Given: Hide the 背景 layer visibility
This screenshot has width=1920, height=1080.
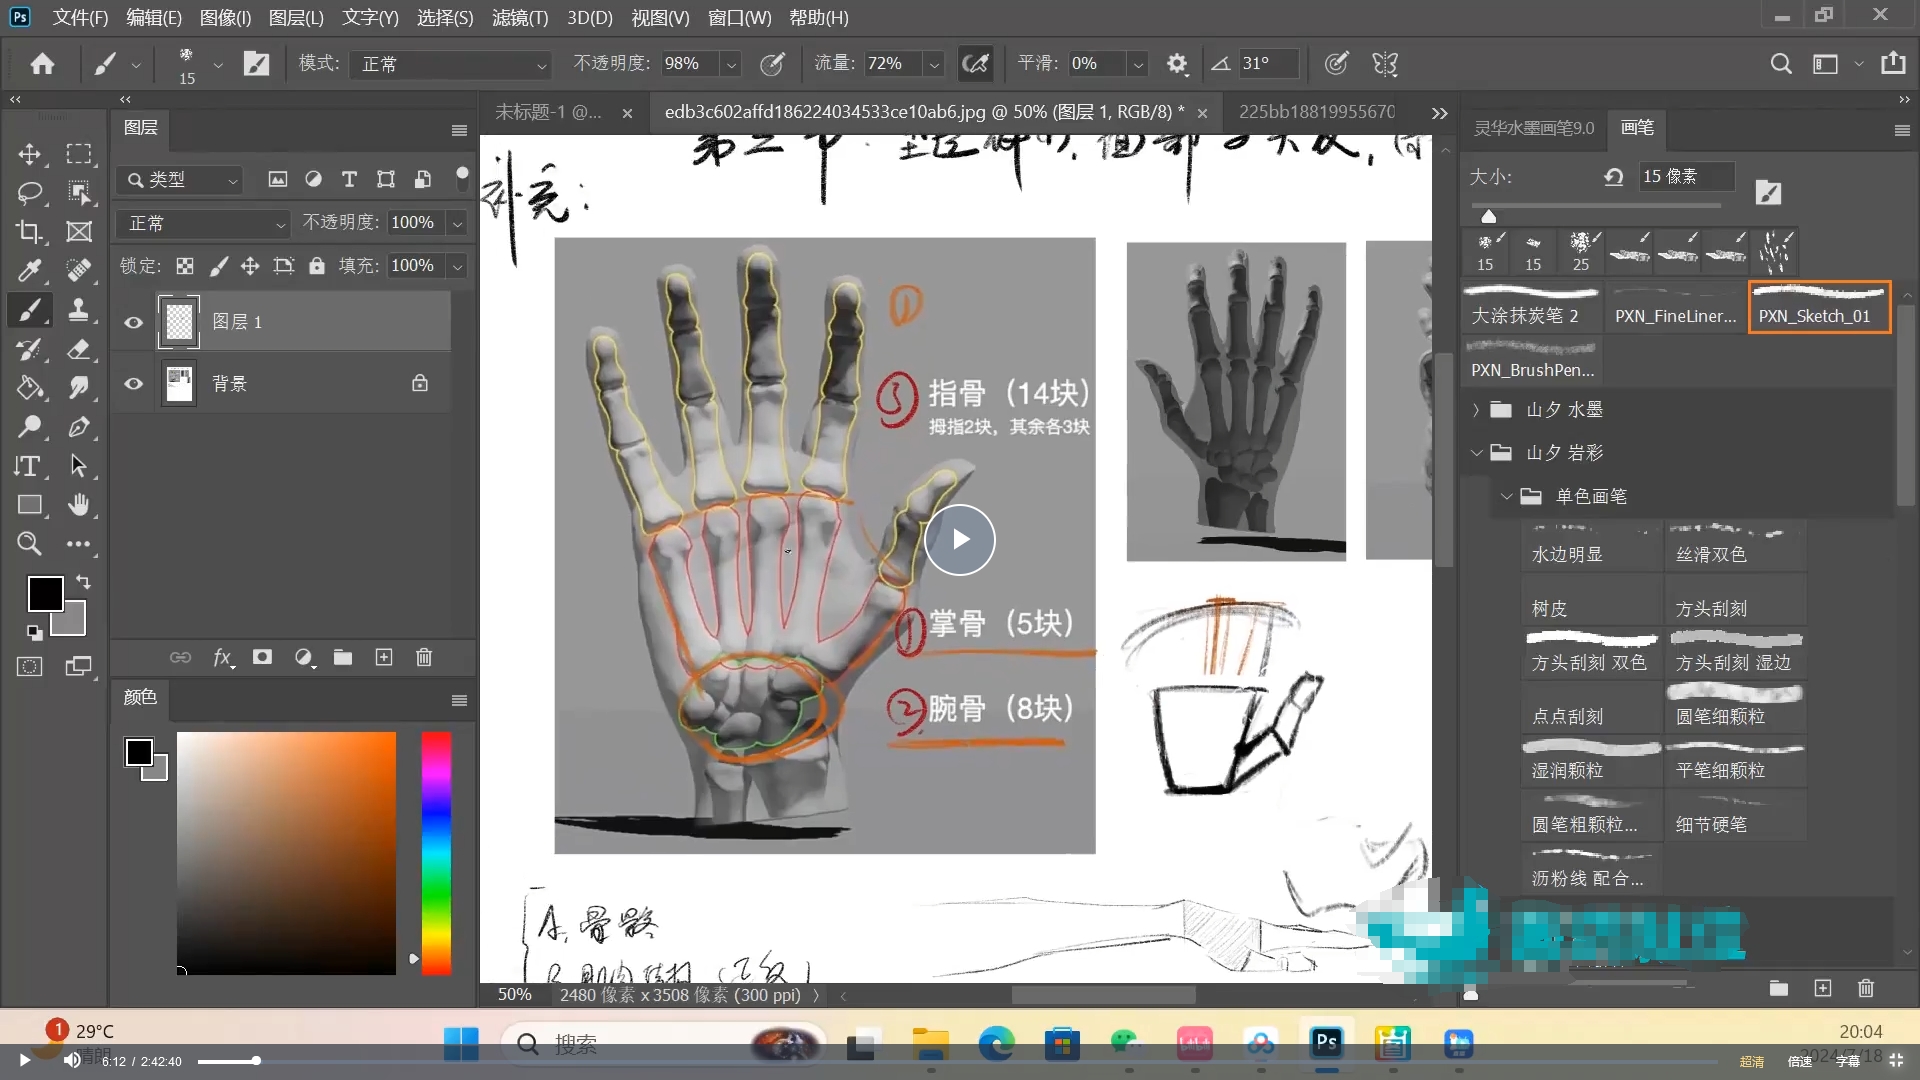Looking at the screenshot, I should pyautogui.click(x=133, y=384).
